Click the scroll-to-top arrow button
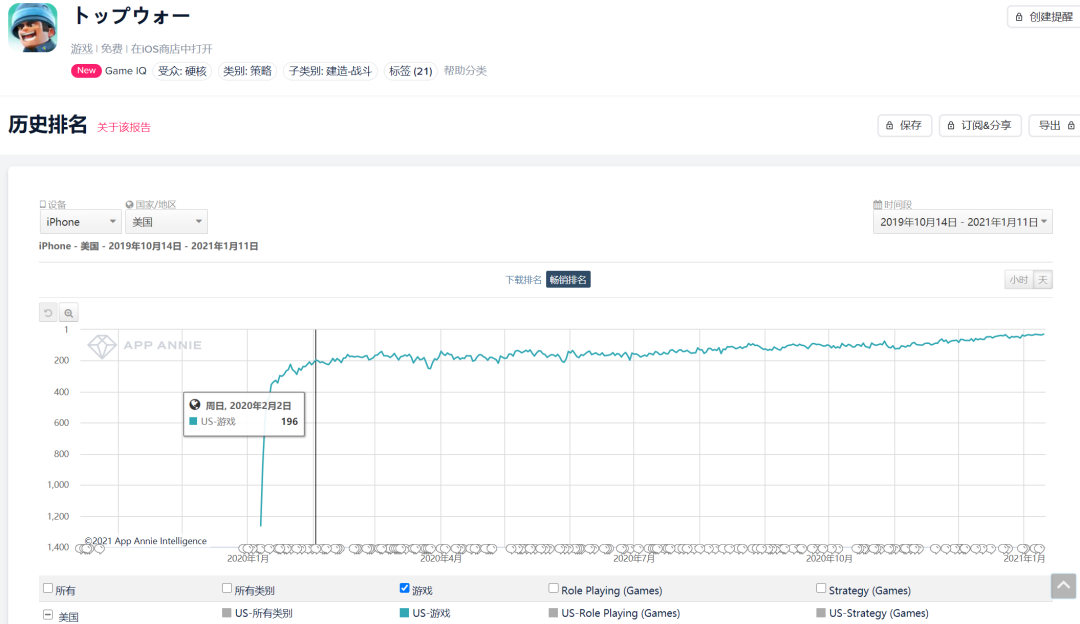Image resolution: width=1080 pixels, height=624 pixels. point(1063,586)
